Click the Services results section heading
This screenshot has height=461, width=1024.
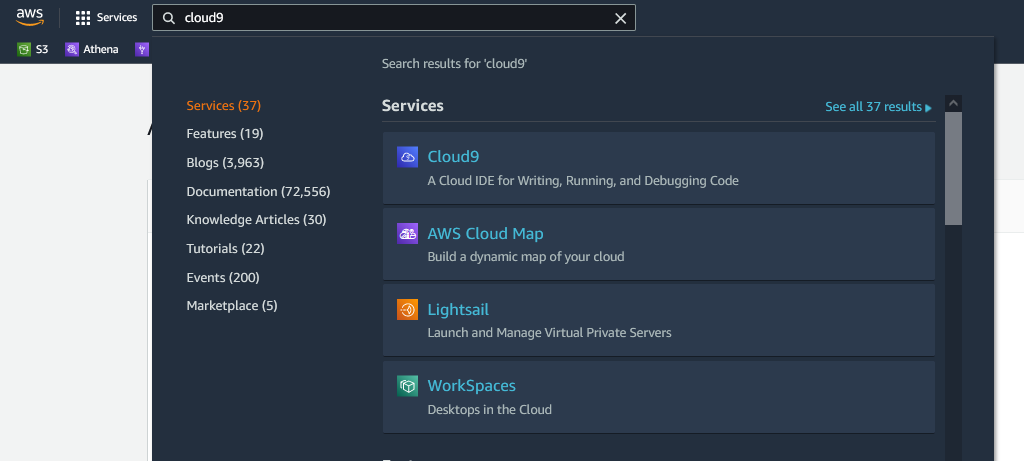coord(413,106)
